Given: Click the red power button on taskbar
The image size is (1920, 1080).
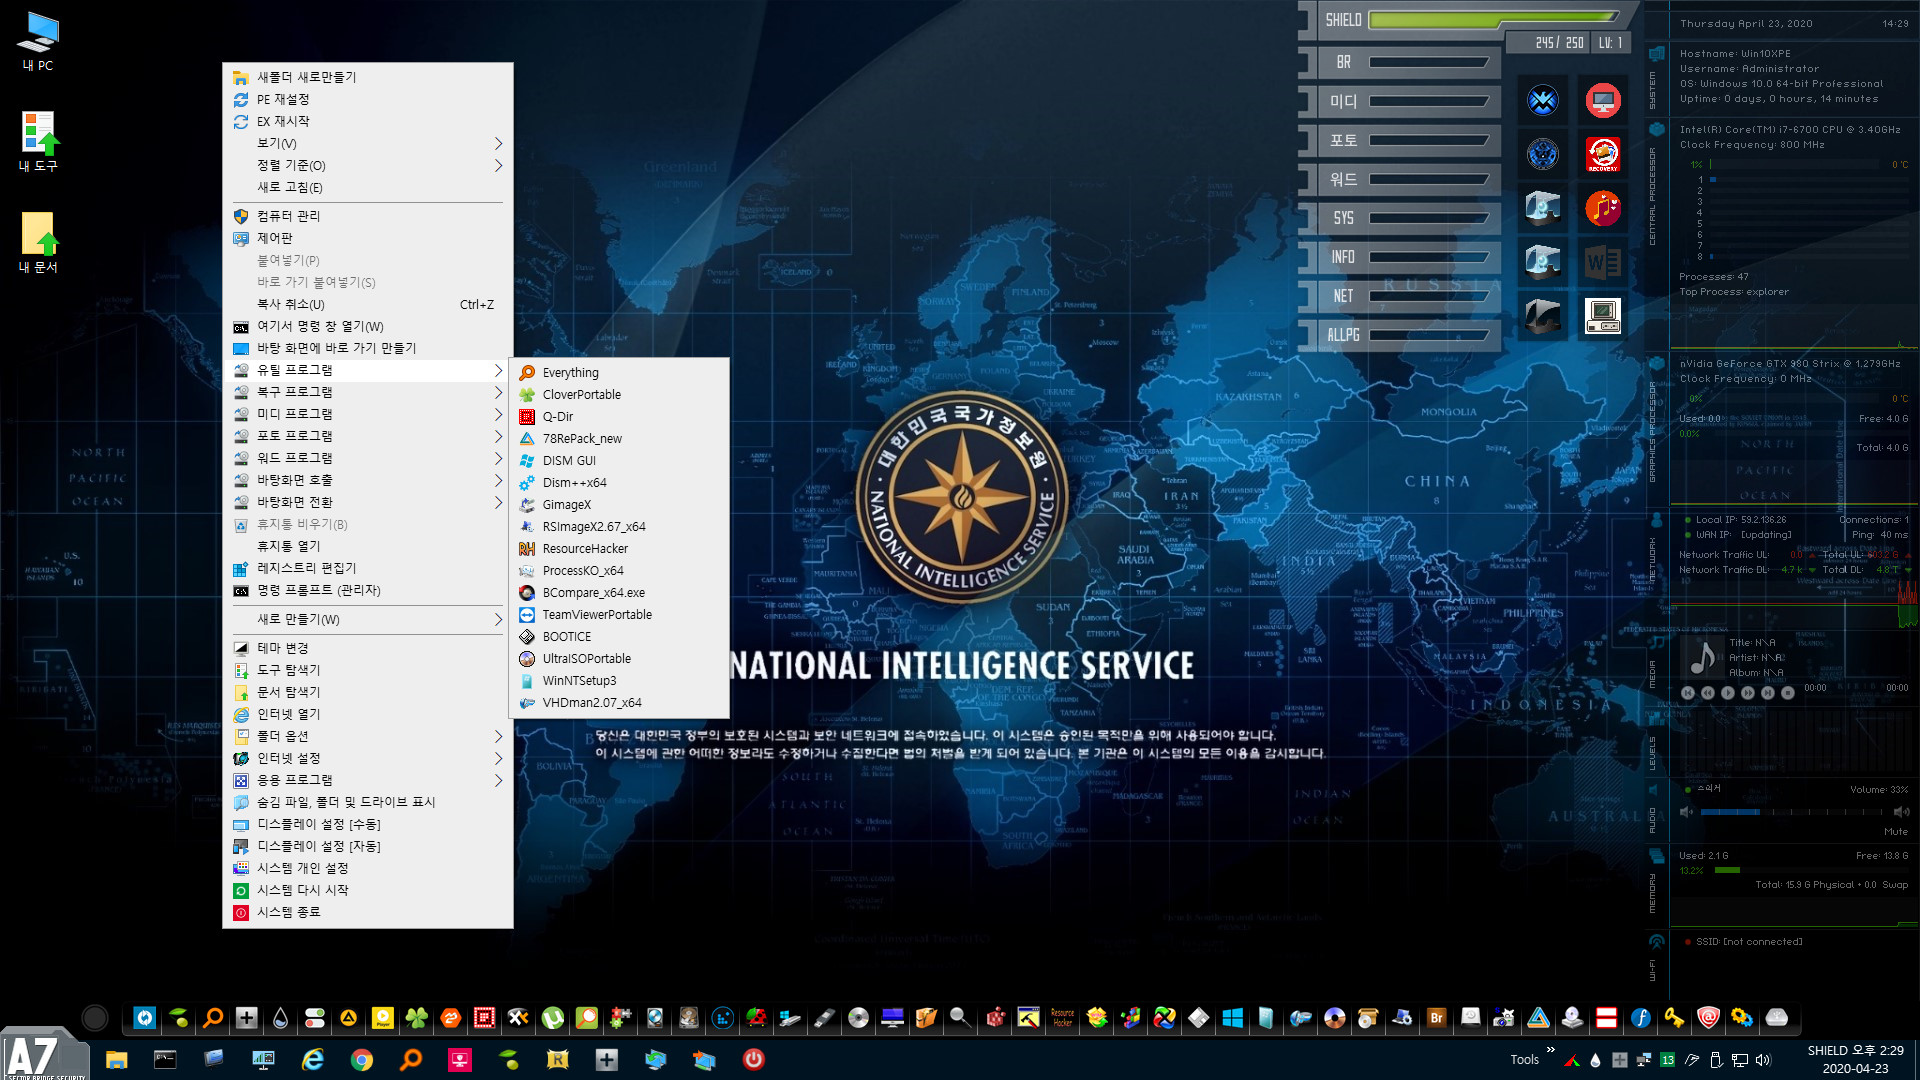Looking at the screenshot, I should (753, 1060).
